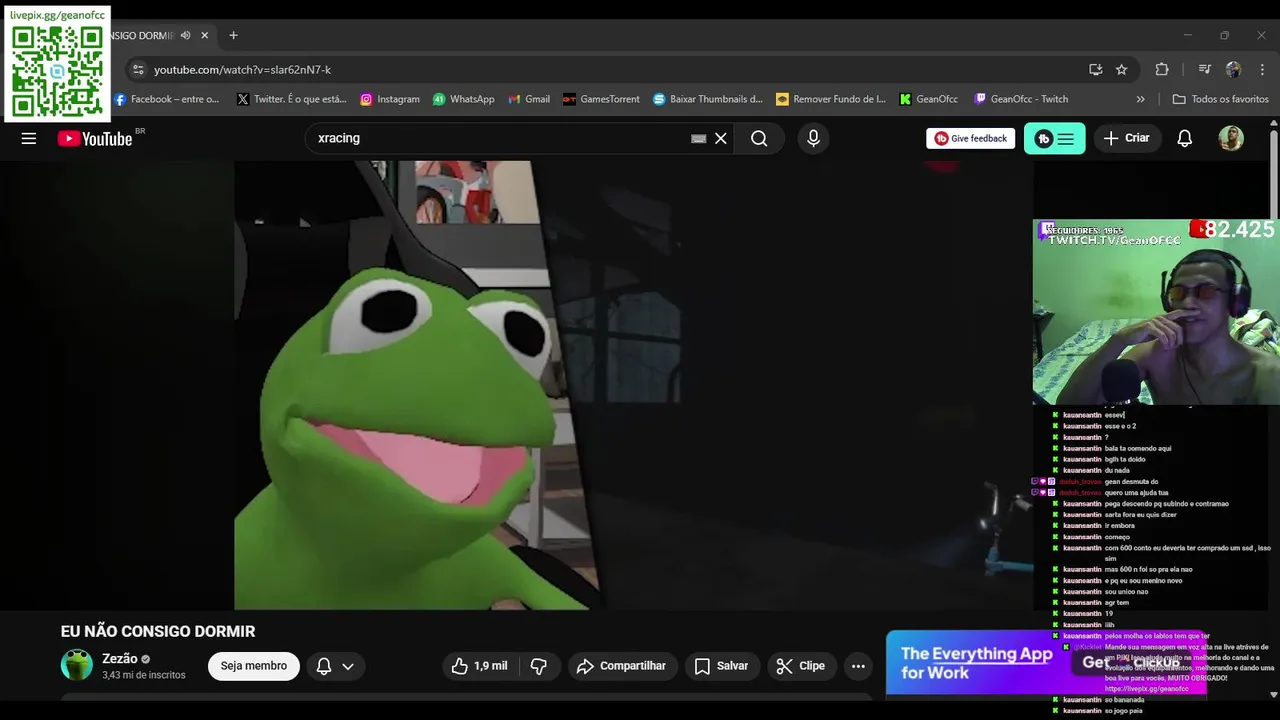Dislike the video
Image resolution: width=1280 pixels, height=720 pixels.
point(539,666)
